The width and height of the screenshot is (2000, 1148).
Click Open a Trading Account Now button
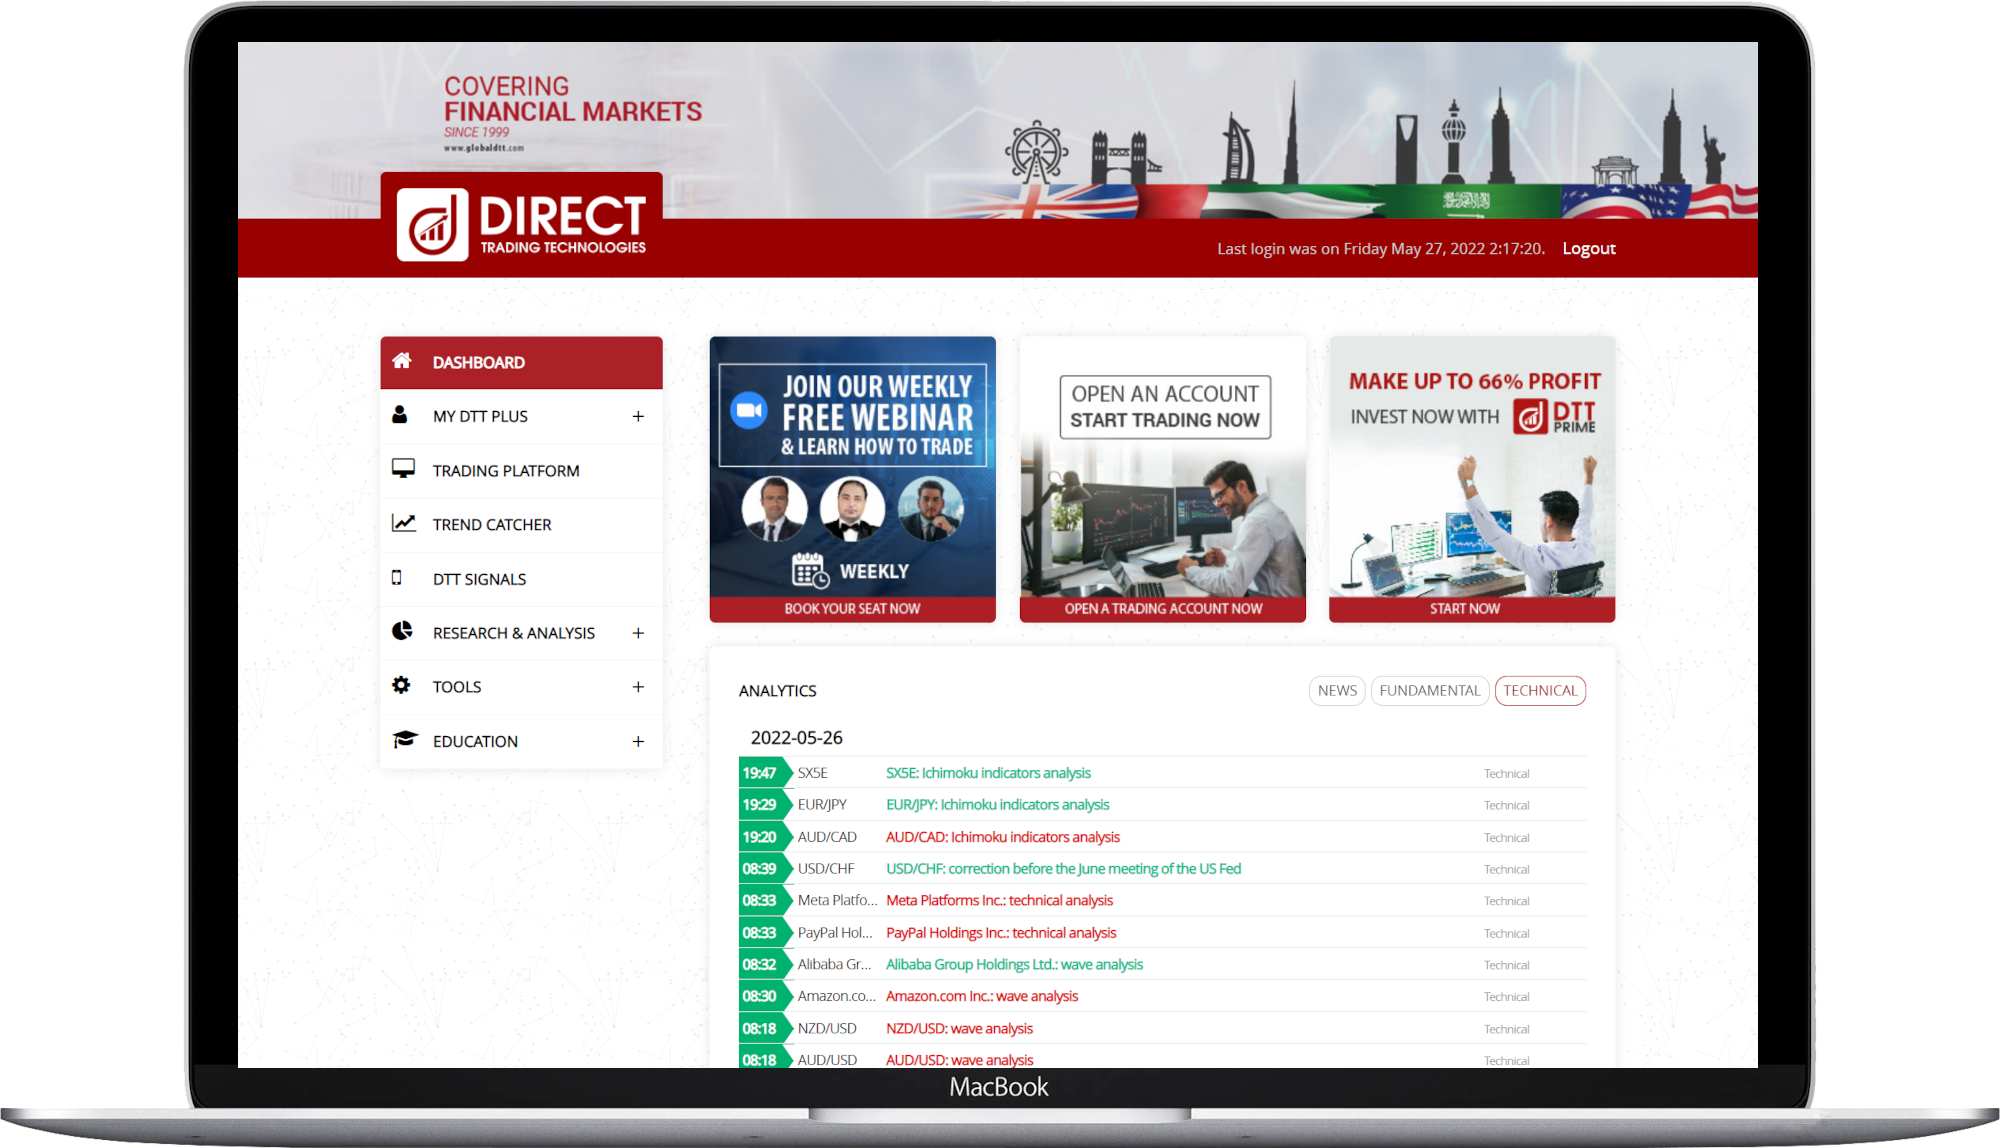[x=1163, y=608]
